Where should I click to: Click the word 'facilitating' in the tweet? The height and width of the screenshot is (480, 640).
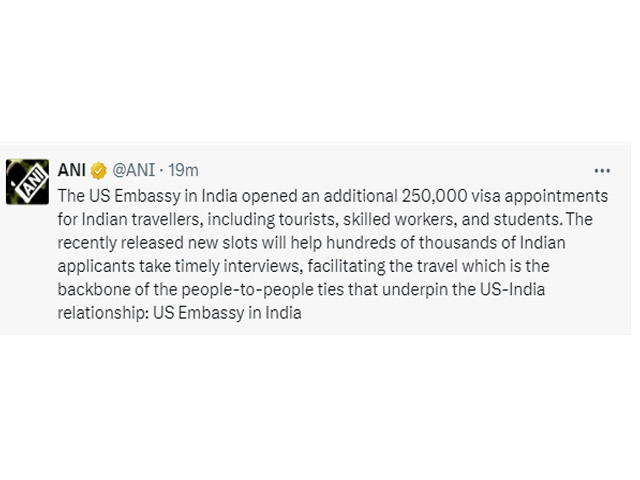point(346,267)
